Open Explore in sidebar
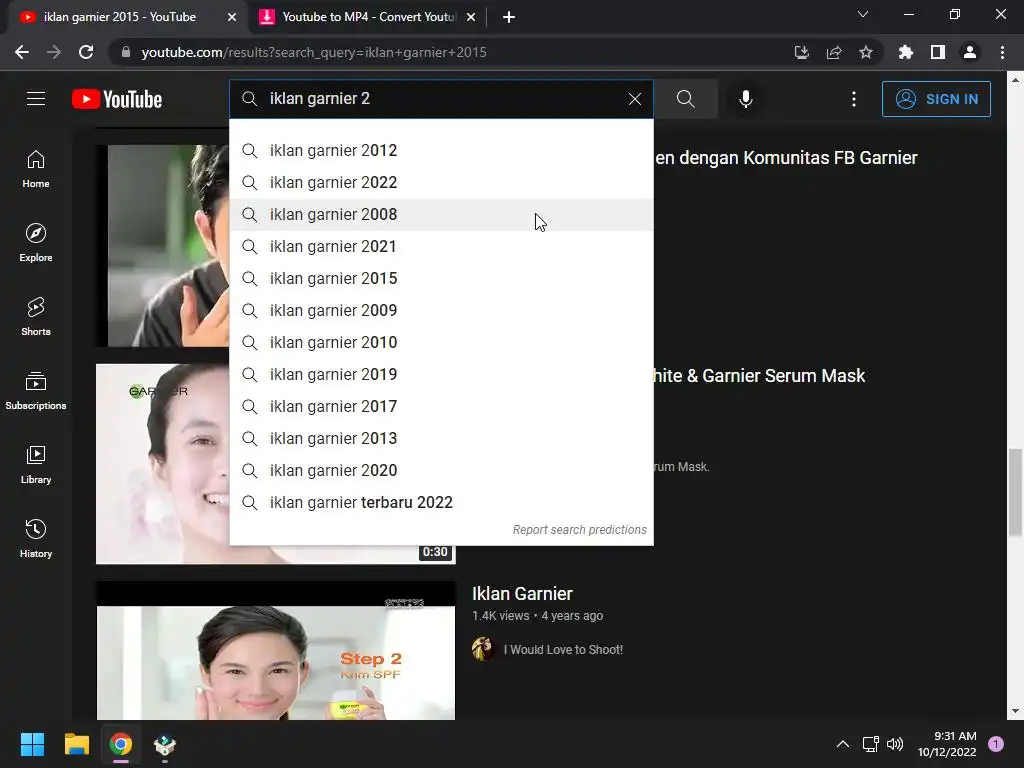This screenshot has width=1024, height=768. [x=36, y=243]
